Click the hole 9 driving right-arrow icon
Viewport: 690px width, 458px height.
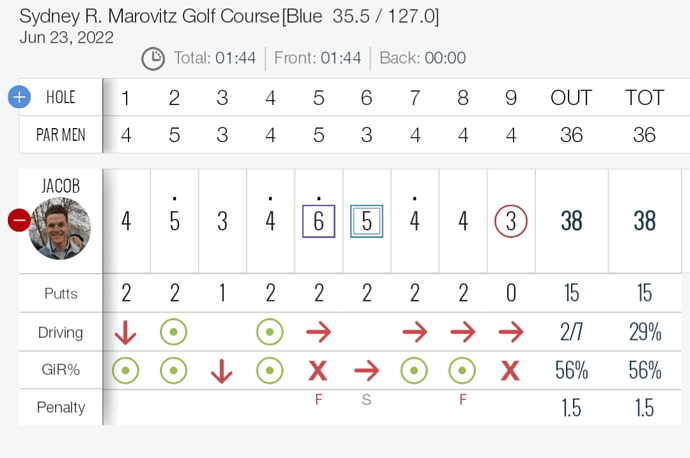pyautogui.click(x=511, y=332)
